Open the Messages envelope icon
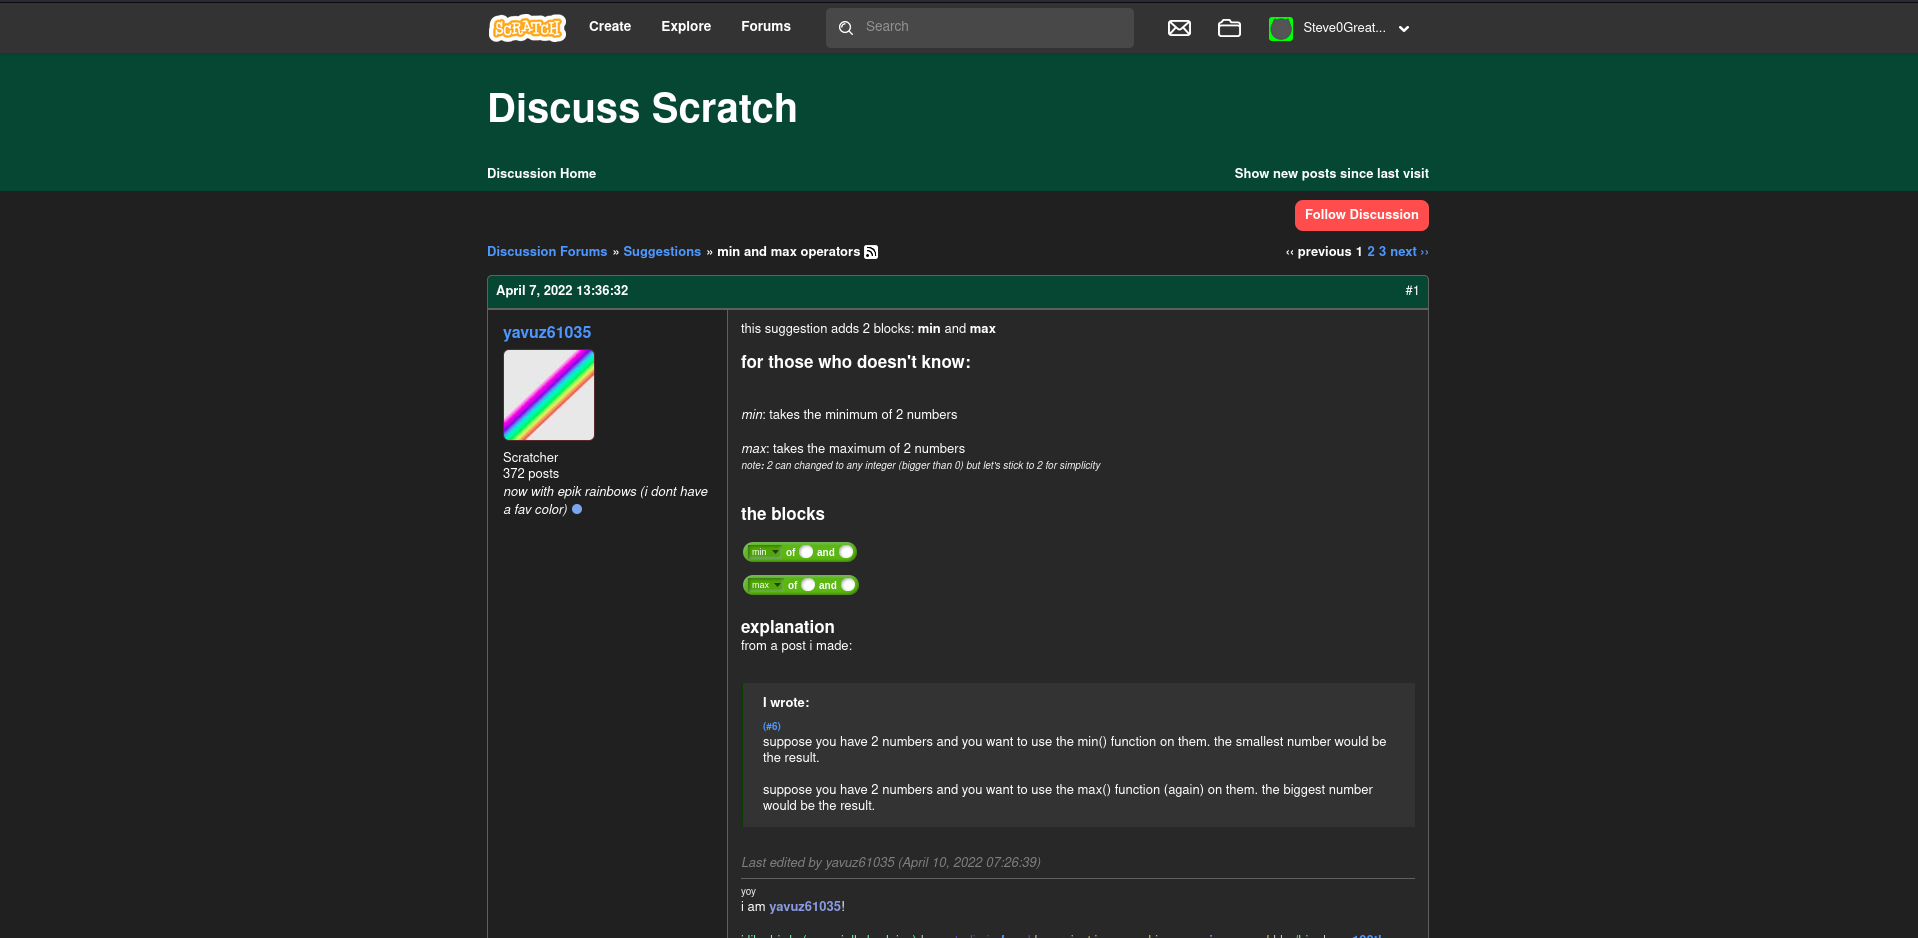 1179,28
